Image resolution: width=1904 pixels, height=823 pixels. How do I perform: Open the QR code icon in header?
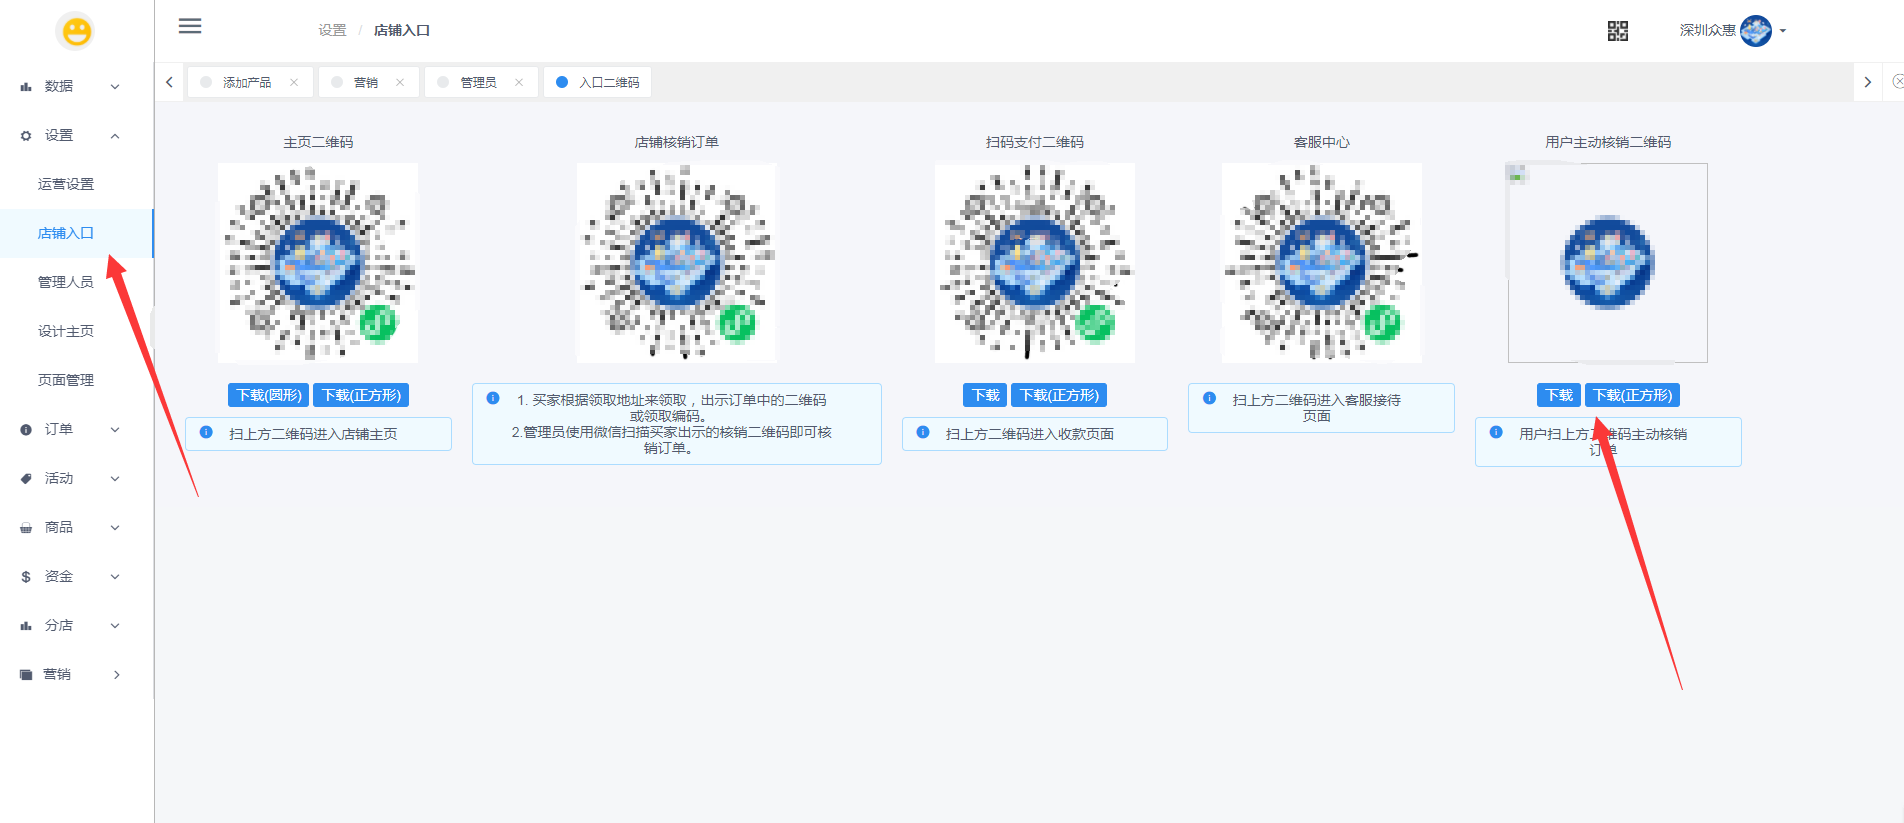tap(1618, 31)
